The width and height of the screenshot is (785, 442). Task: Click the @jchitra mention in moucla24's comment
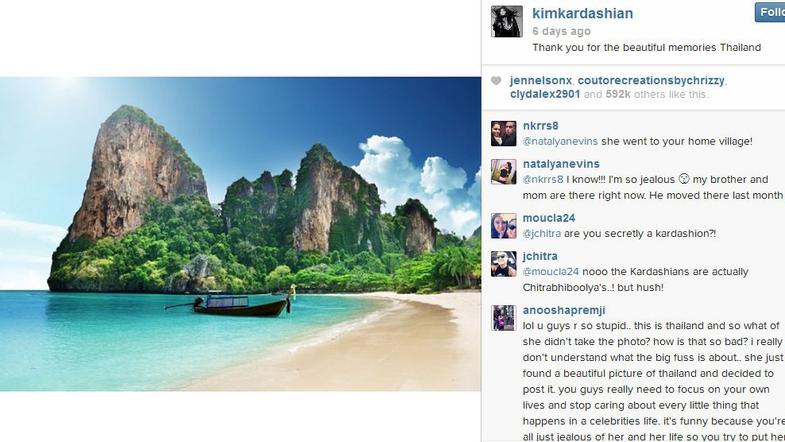click(x=541, y=233)
